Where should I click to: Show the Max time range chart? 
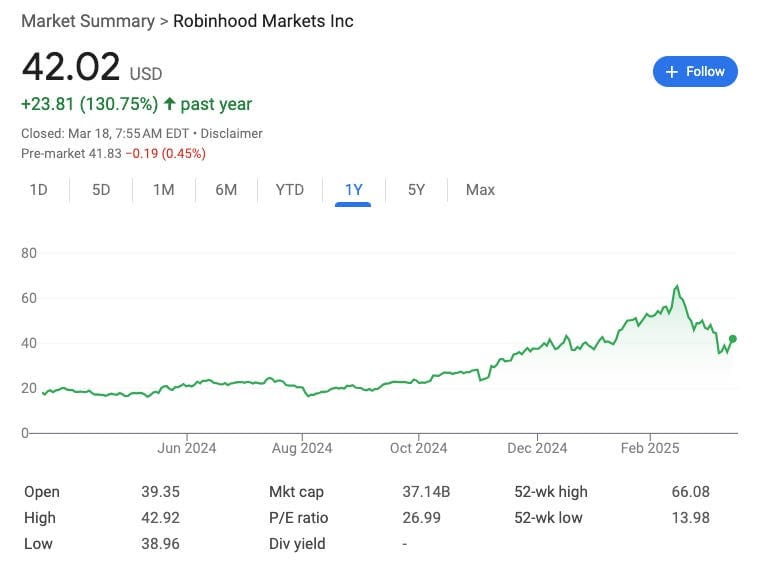(x=480, y=190)
